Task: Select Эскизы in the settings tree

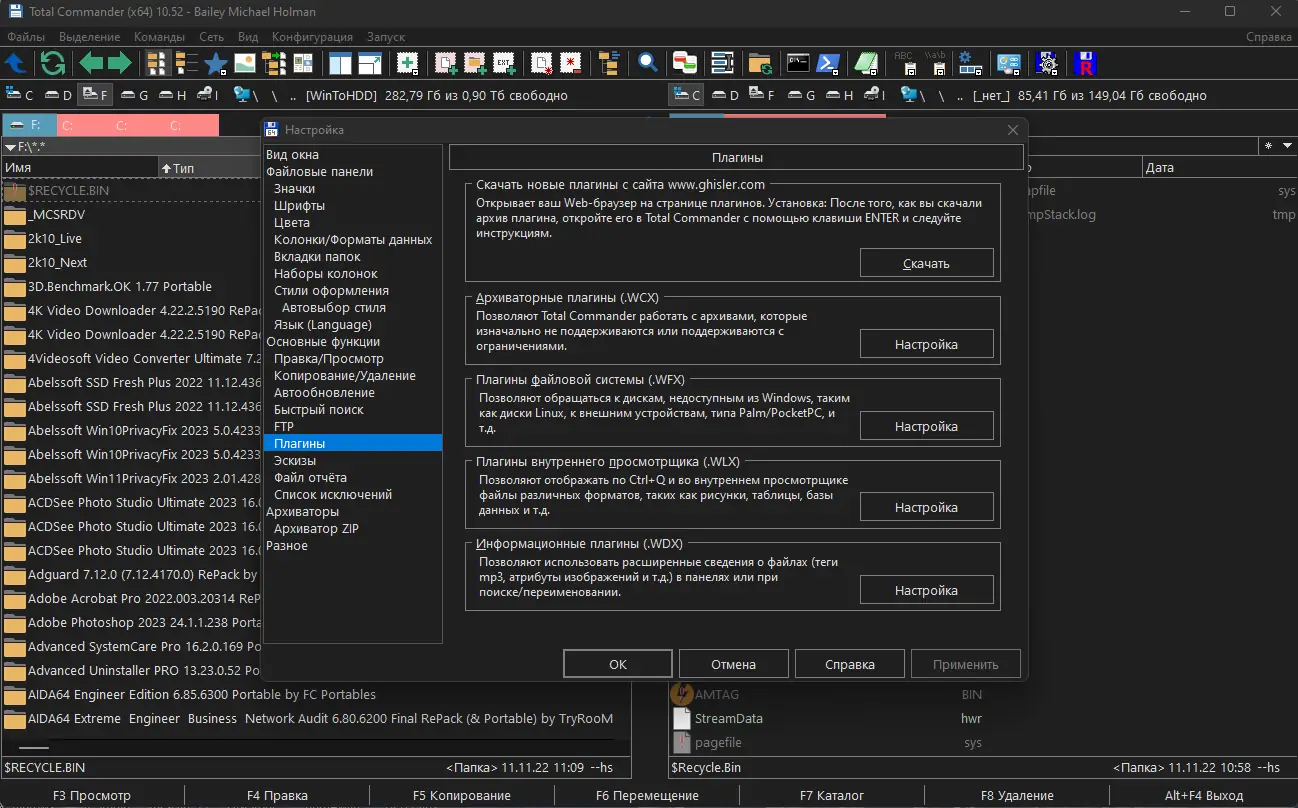Action: 295,461
